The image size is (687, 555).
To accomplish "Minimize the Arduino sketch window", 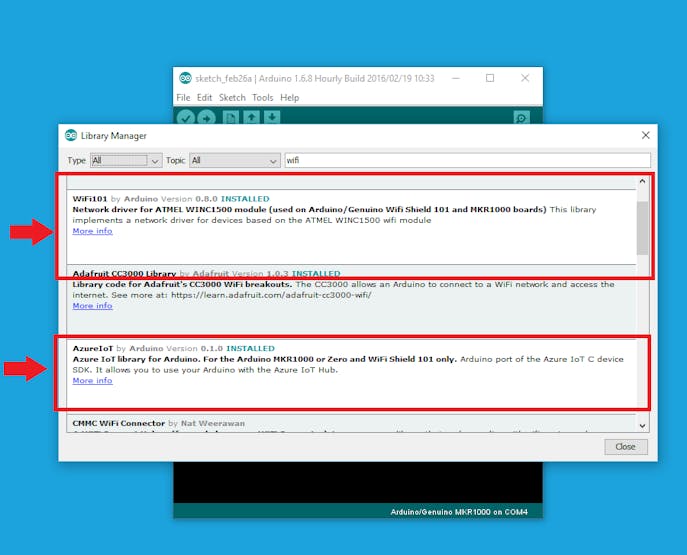I will (x=456, y=78).
